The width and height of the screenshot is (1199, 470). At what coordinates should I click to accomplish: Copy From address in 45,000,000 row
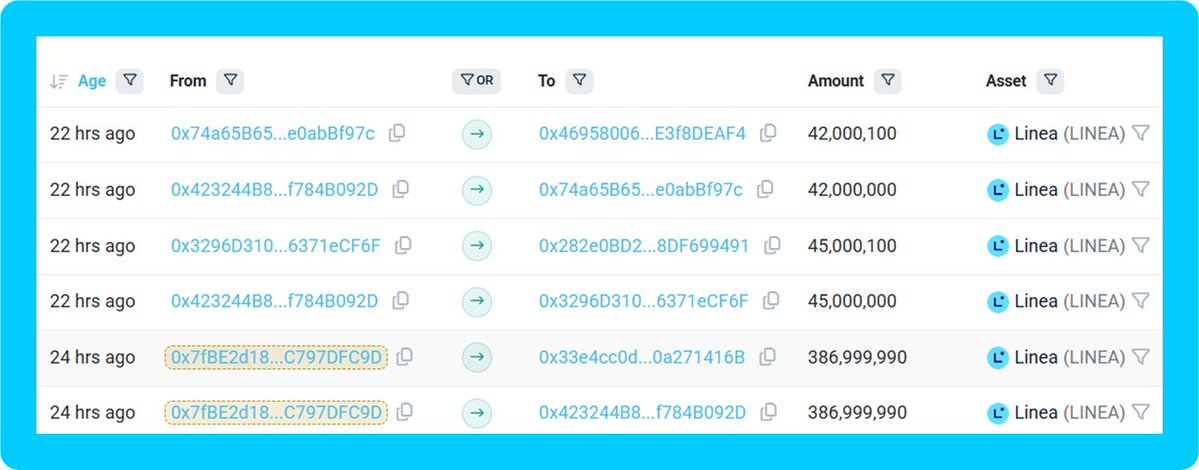point(401,301)
